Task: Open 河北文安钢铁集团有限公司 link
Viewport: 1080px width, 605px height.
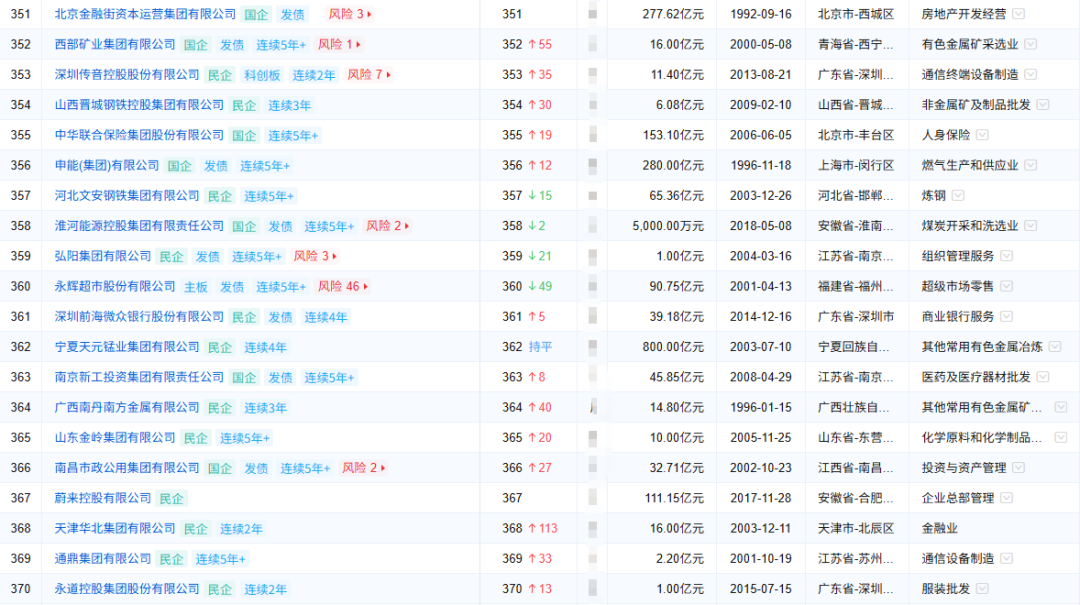Action: (127, 196)
